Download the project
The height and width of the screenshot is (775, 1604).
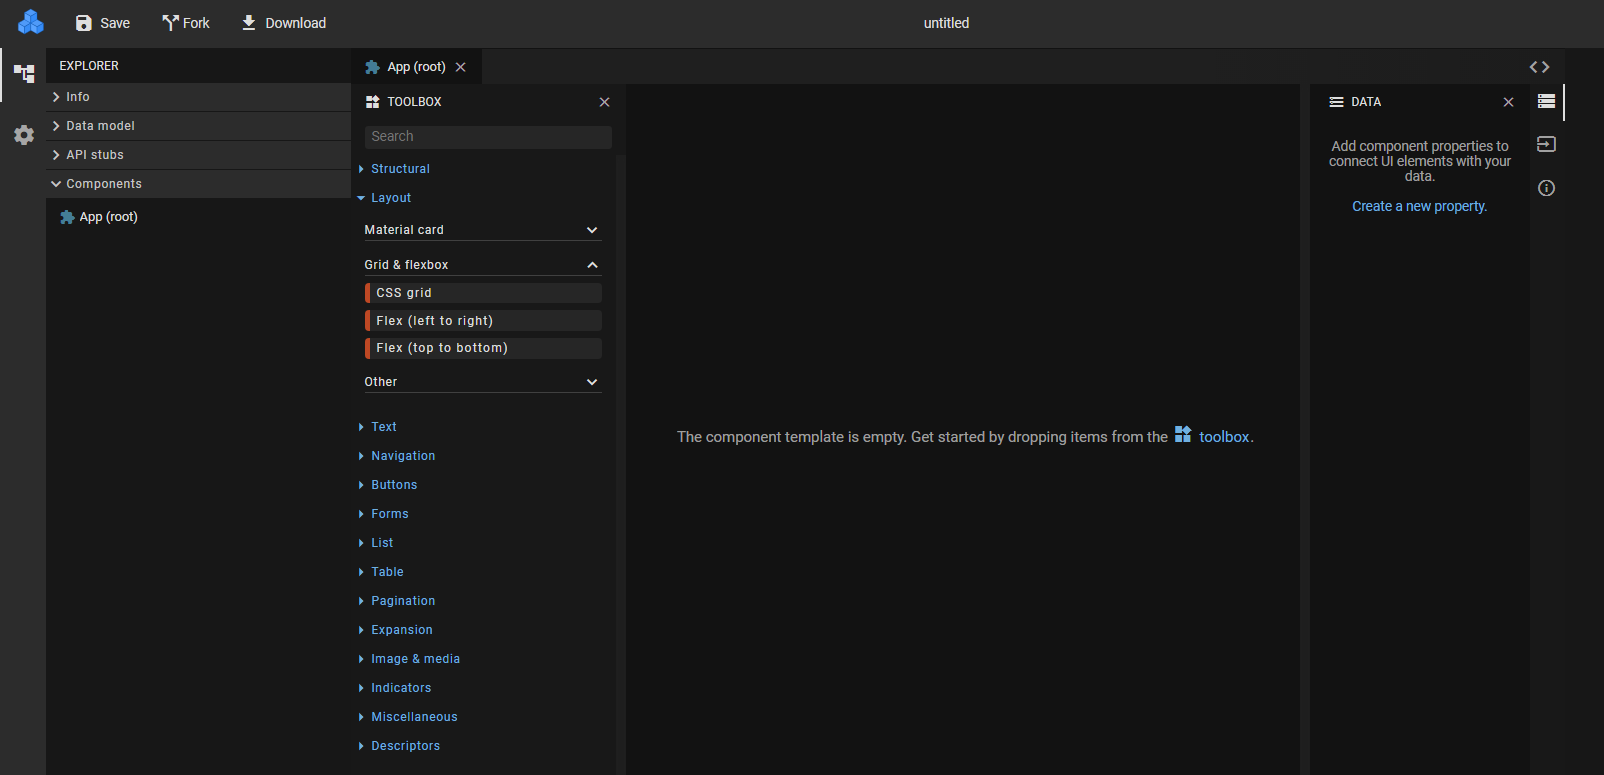[283, 23]
